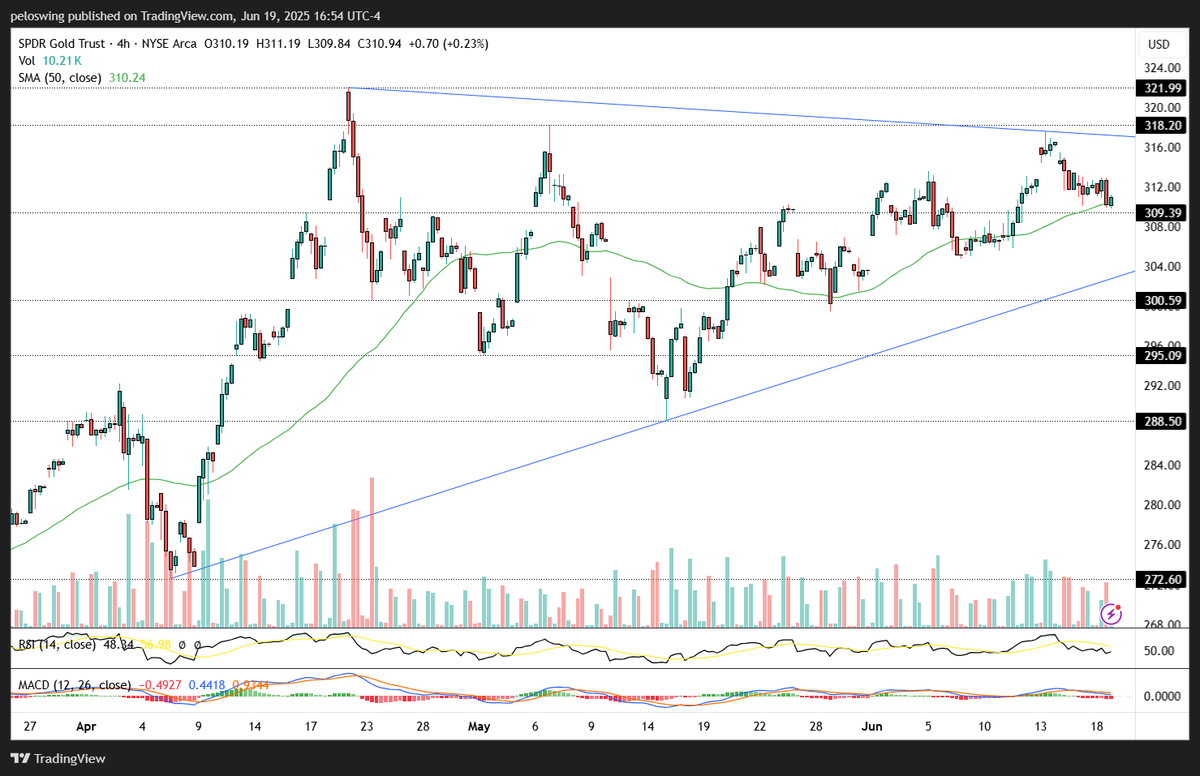Click the 295.09 price level label
Screen dimensions: 1200x776
1161,355
